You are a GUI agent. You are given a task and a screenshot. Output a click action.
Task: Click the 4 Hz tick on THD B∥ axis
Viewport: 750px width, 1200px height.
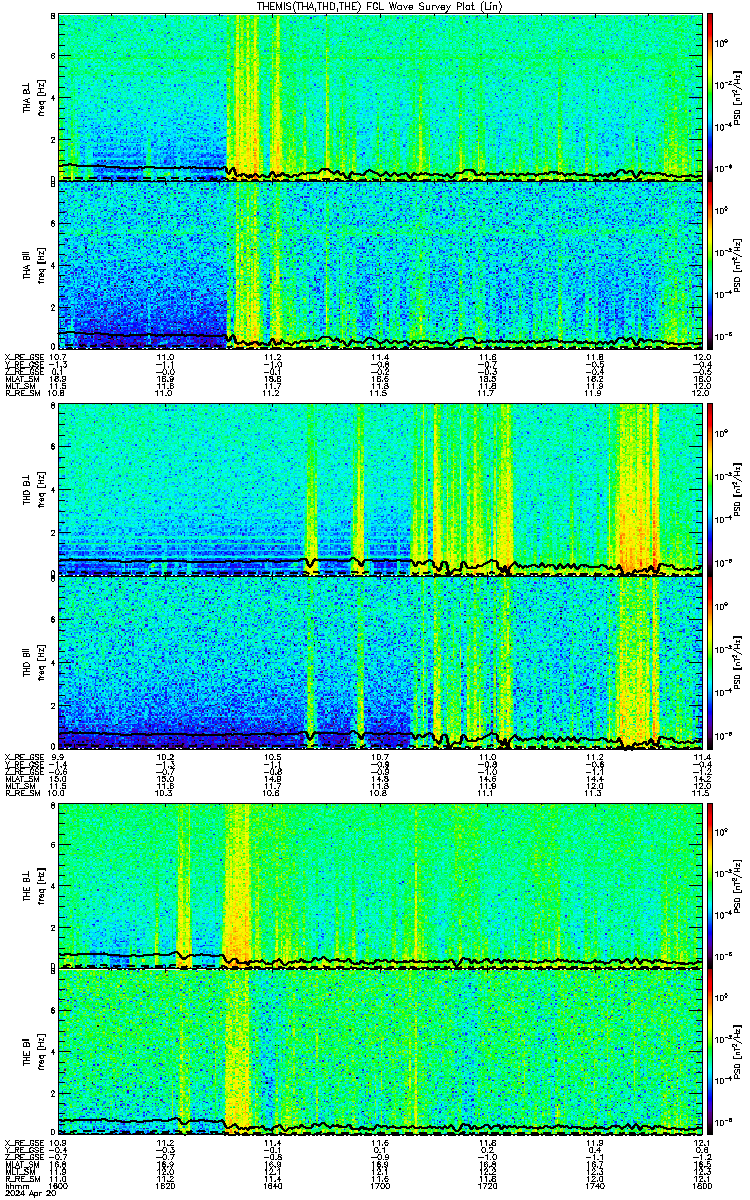point(53,661)
